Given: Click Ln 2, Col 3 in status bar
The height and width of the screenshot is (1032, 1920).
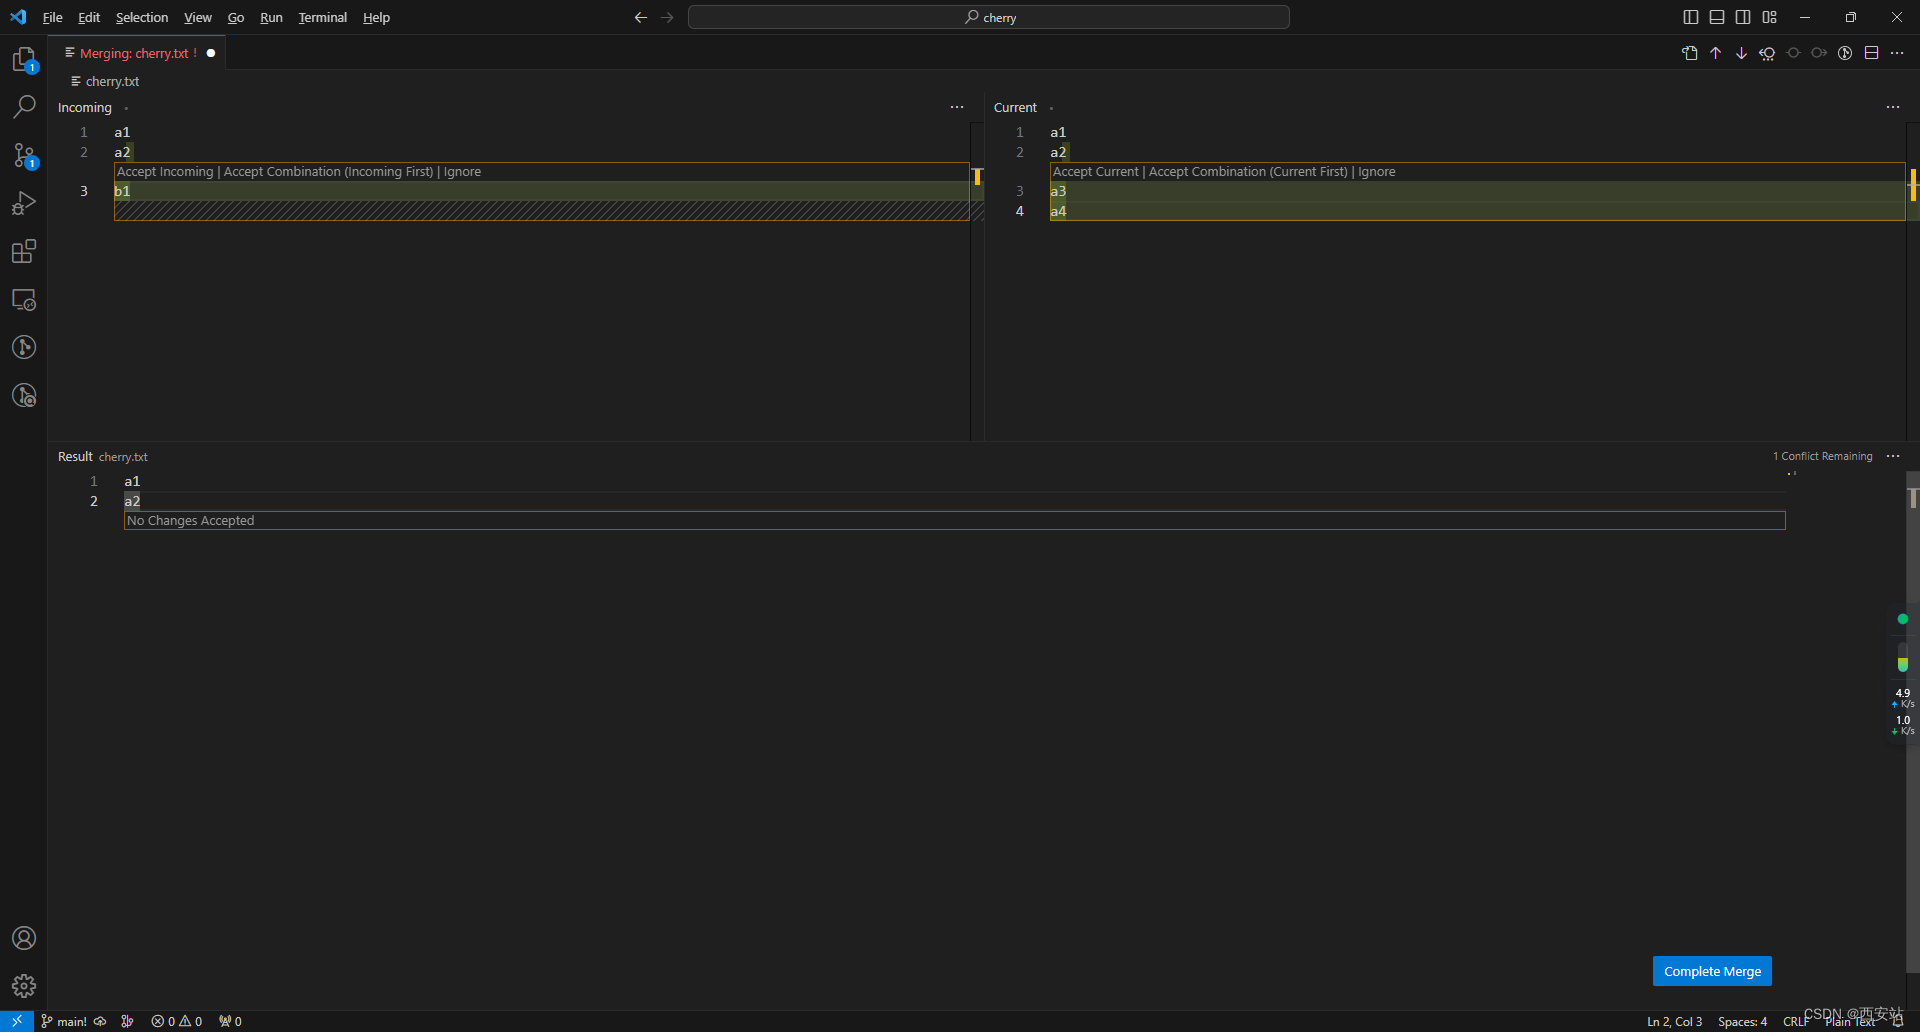Looking at the screenshot, I should (1675, 1021).
